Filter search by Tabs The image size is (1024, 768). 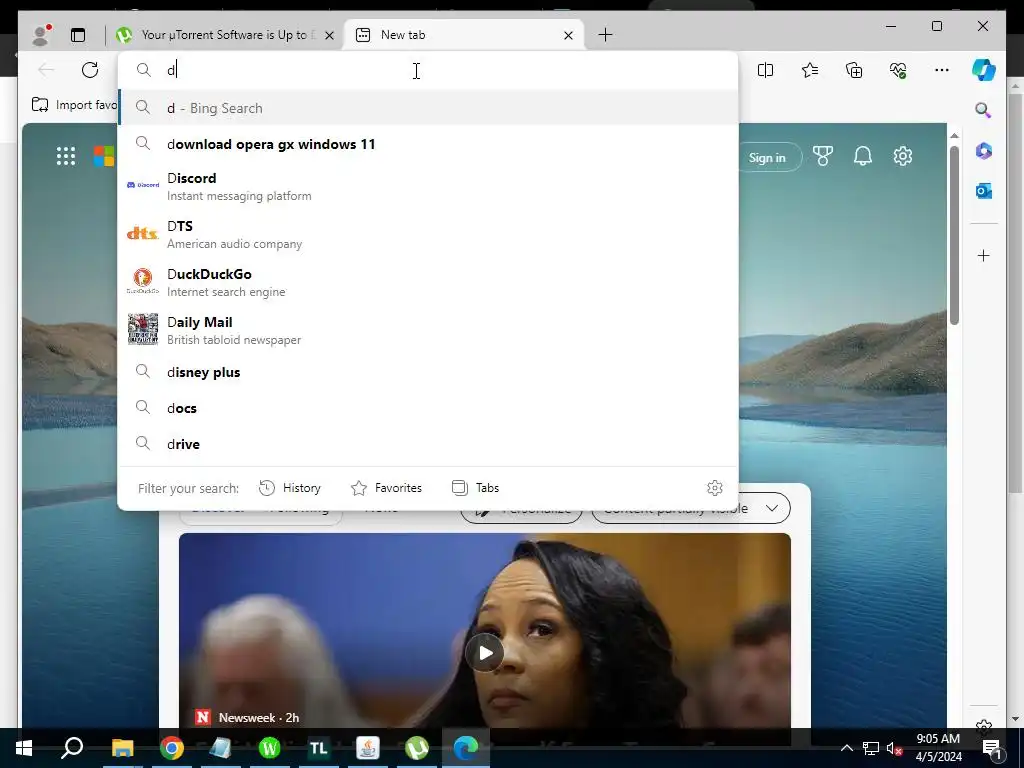coord(475,488)
